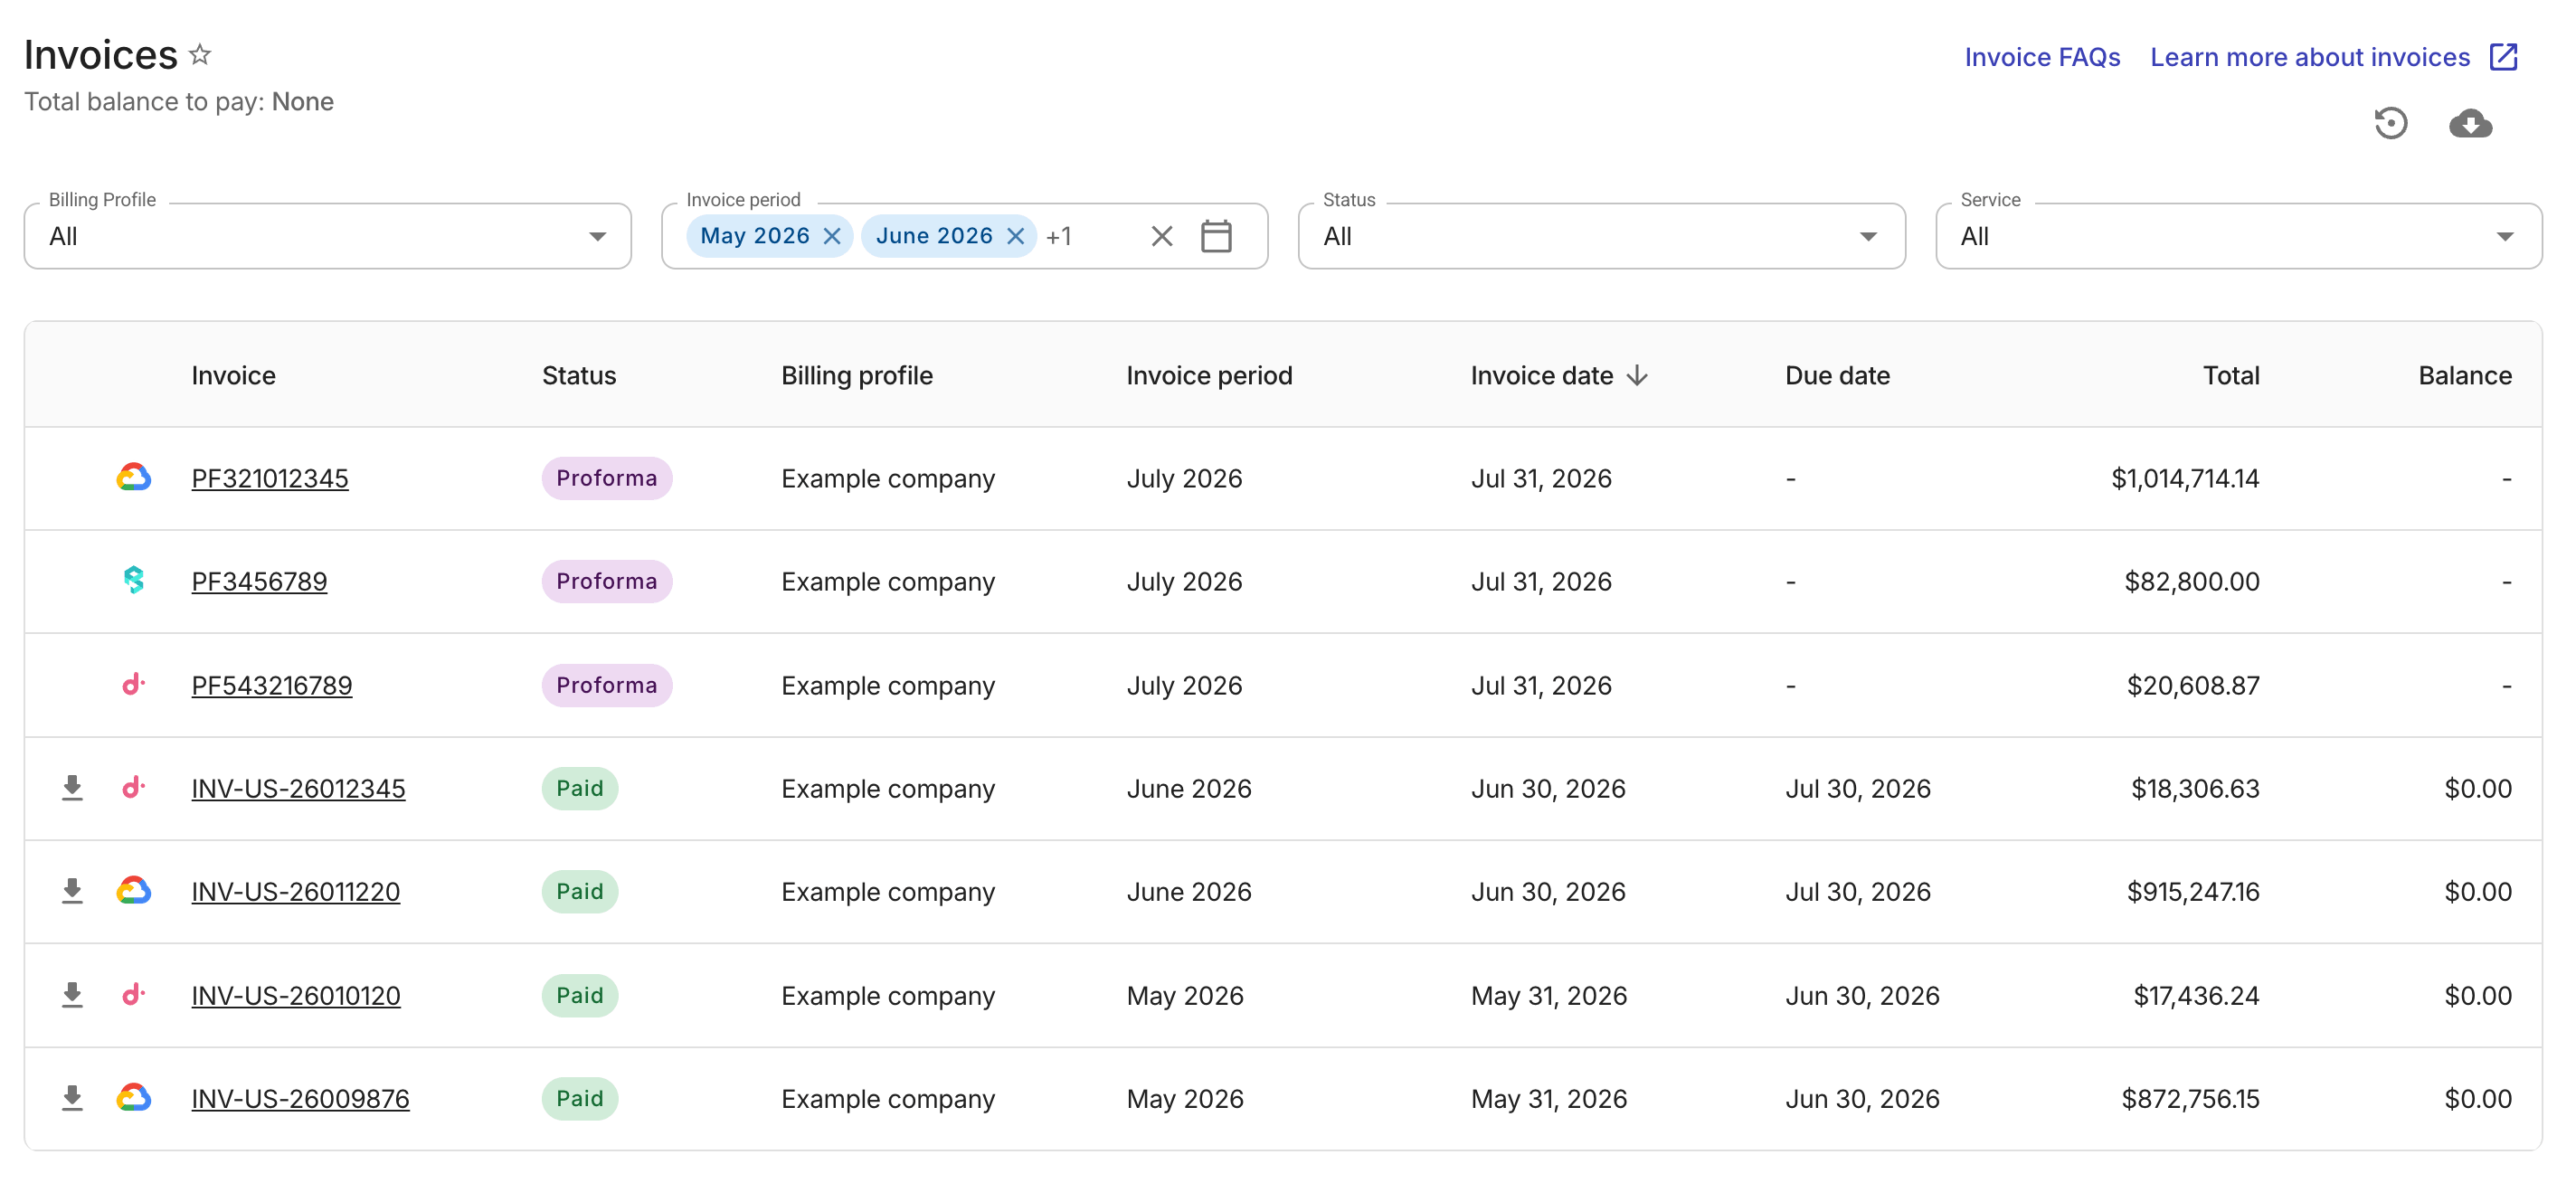Sort by Invoice period column header

pos(1209,375)
